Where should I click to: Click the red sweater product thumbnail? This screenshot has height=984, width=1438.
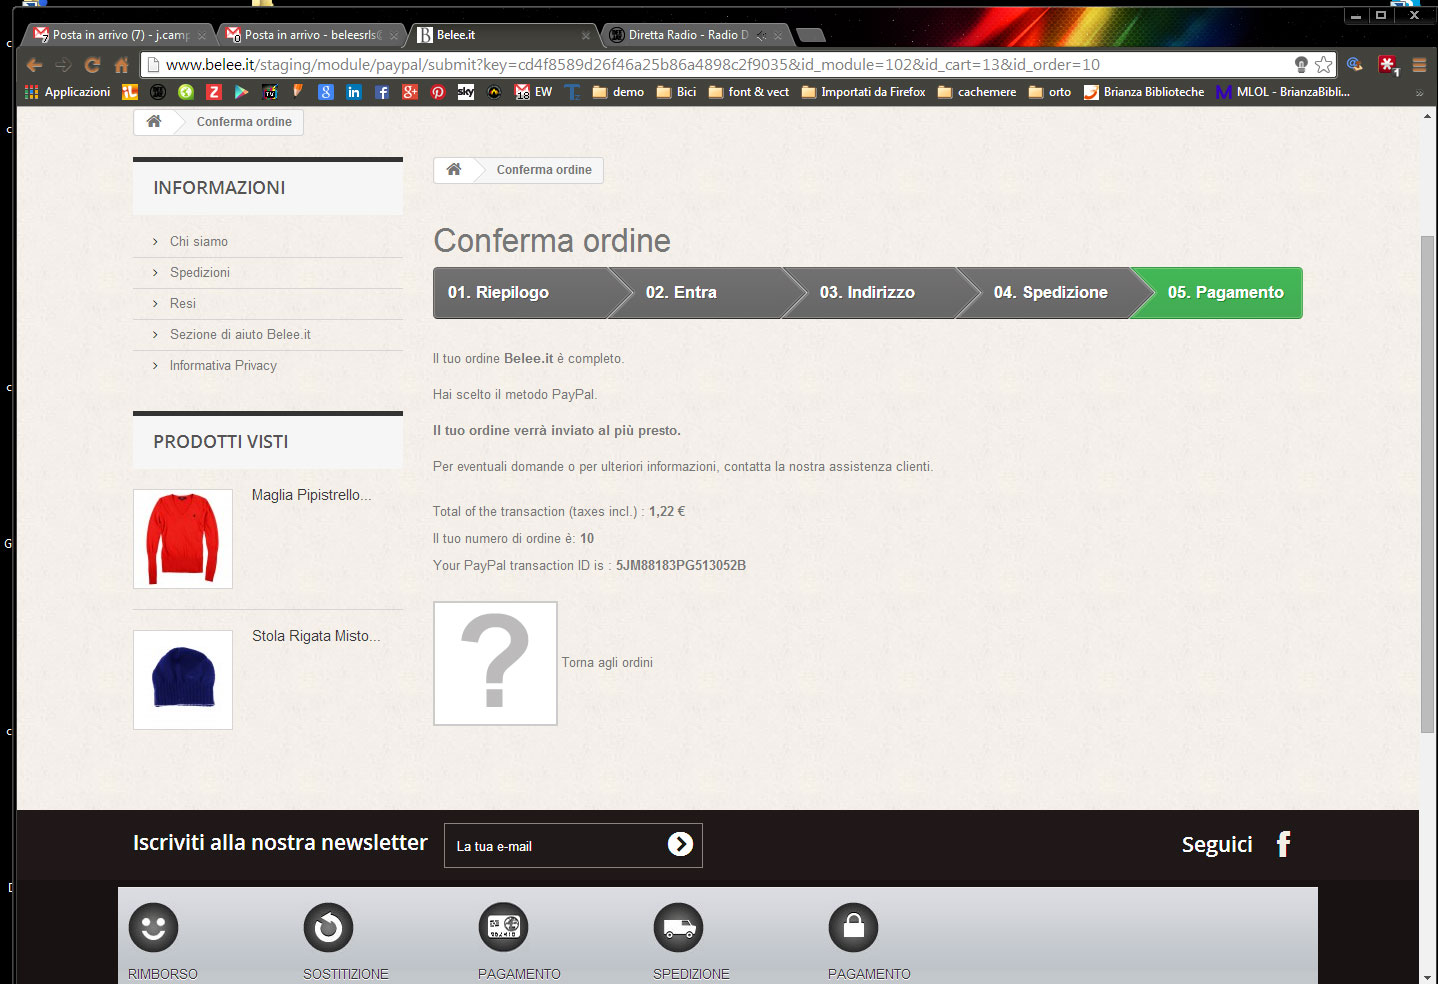pyautogui.click(x=183, y=539)
